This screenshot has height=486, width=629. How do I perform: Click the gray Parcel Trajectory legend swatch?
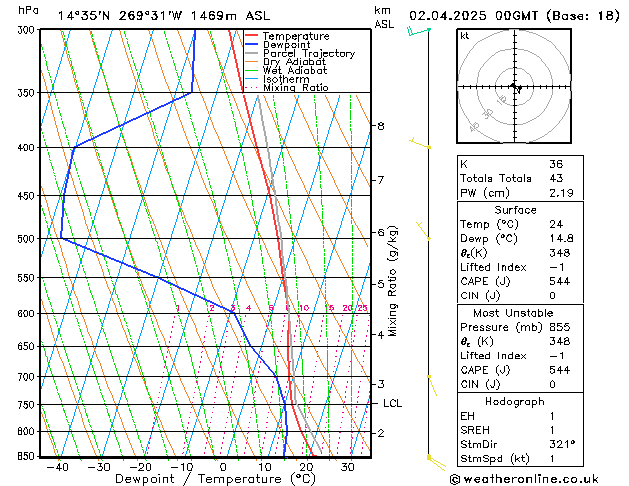point(252,53)
